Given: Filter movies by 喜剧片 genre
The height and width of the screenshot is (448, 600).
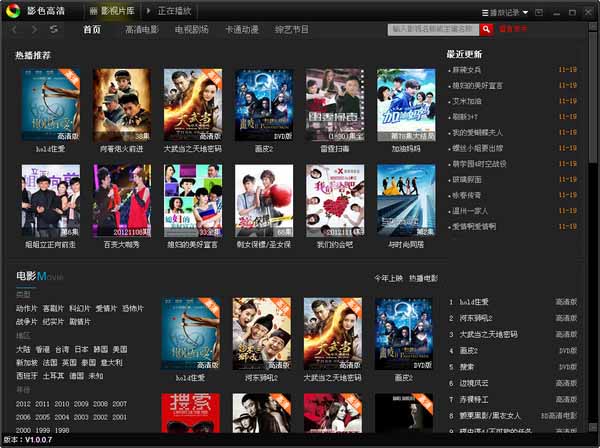Looking at the screenshot, I should tap(53, 308).
